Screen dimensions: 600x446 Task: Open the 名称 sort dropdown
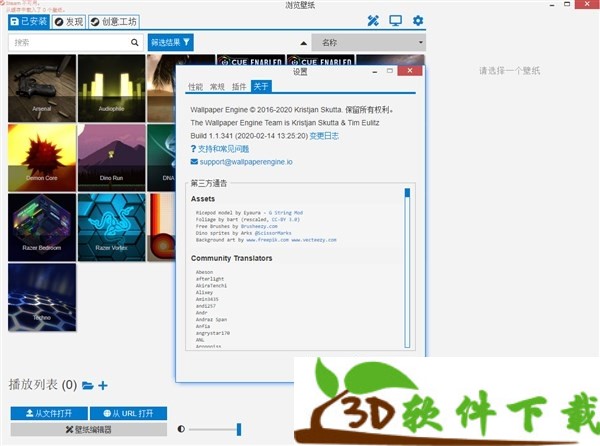368,42
